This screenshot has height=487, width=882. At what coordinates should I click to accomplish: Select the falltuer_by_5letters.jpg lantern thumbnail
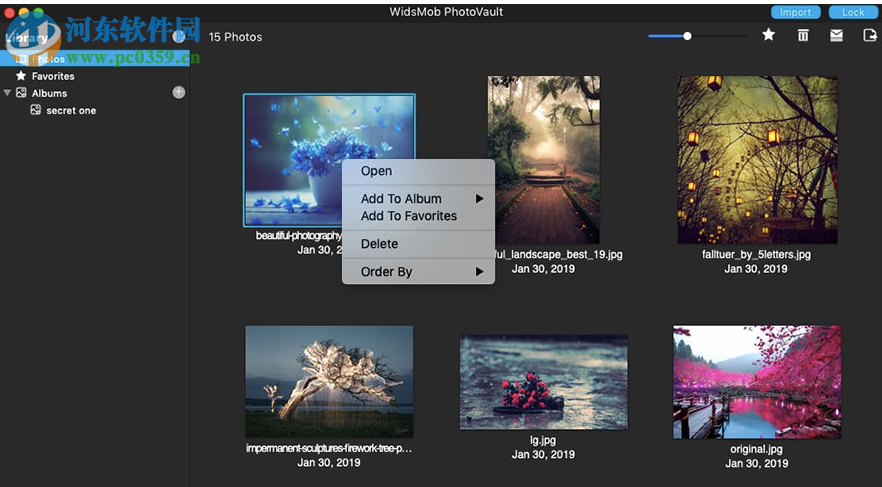757,160
